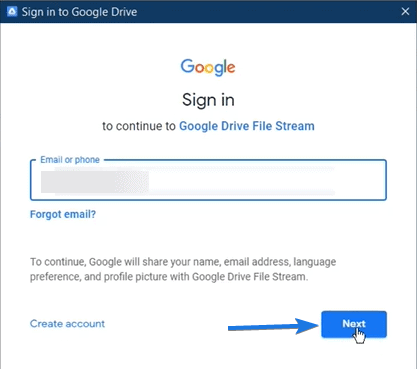
Task: Click the 'to continue to' text
Action: point(139,126)
